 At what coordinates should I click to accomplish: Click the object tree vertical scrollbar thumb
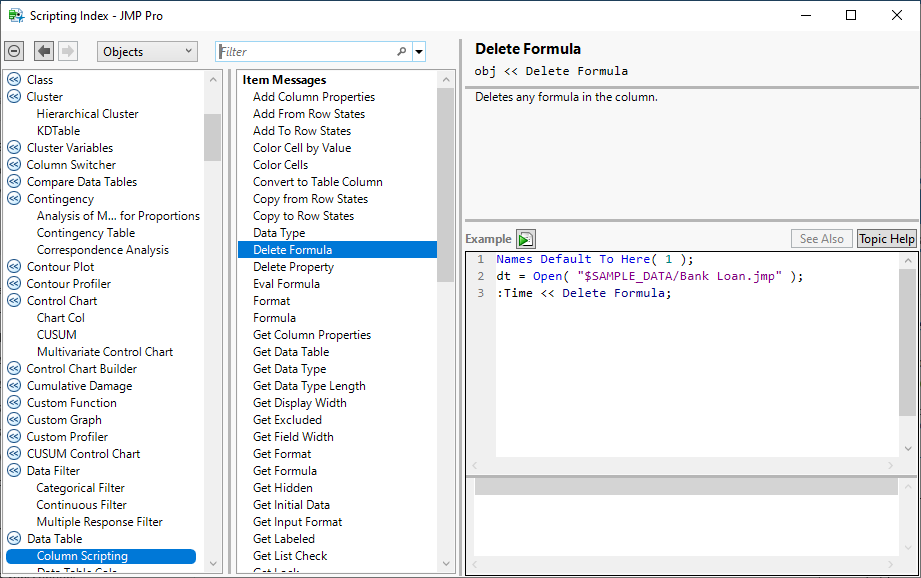coord(212,137)
